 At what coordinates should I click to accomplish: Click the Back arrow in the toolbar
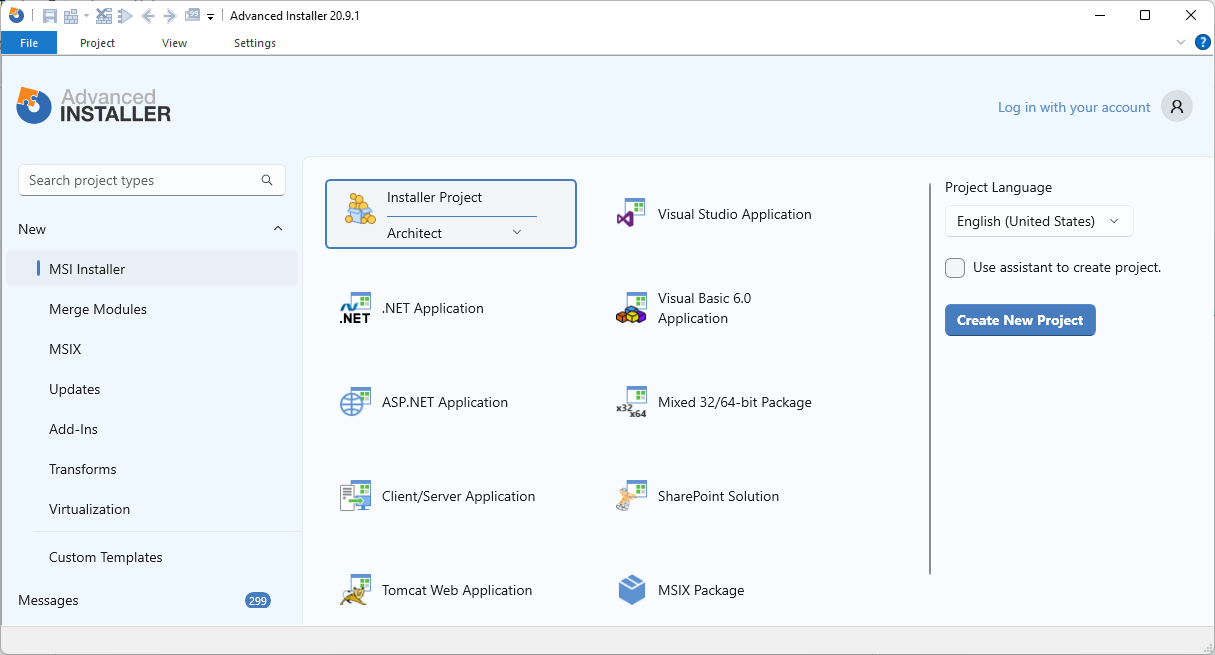[x=148, y=16]
